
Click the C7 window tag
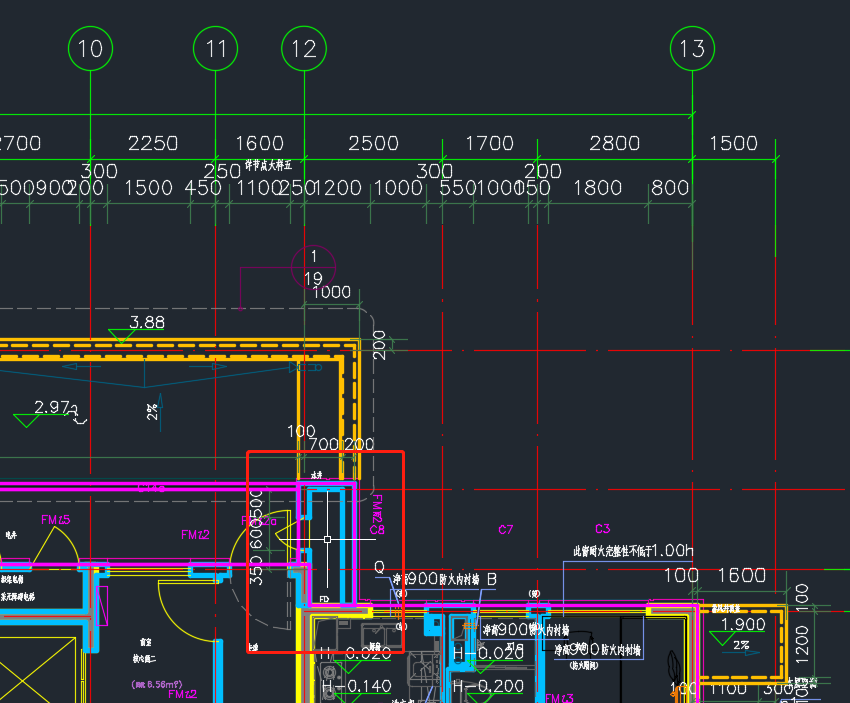click(505, 530)
